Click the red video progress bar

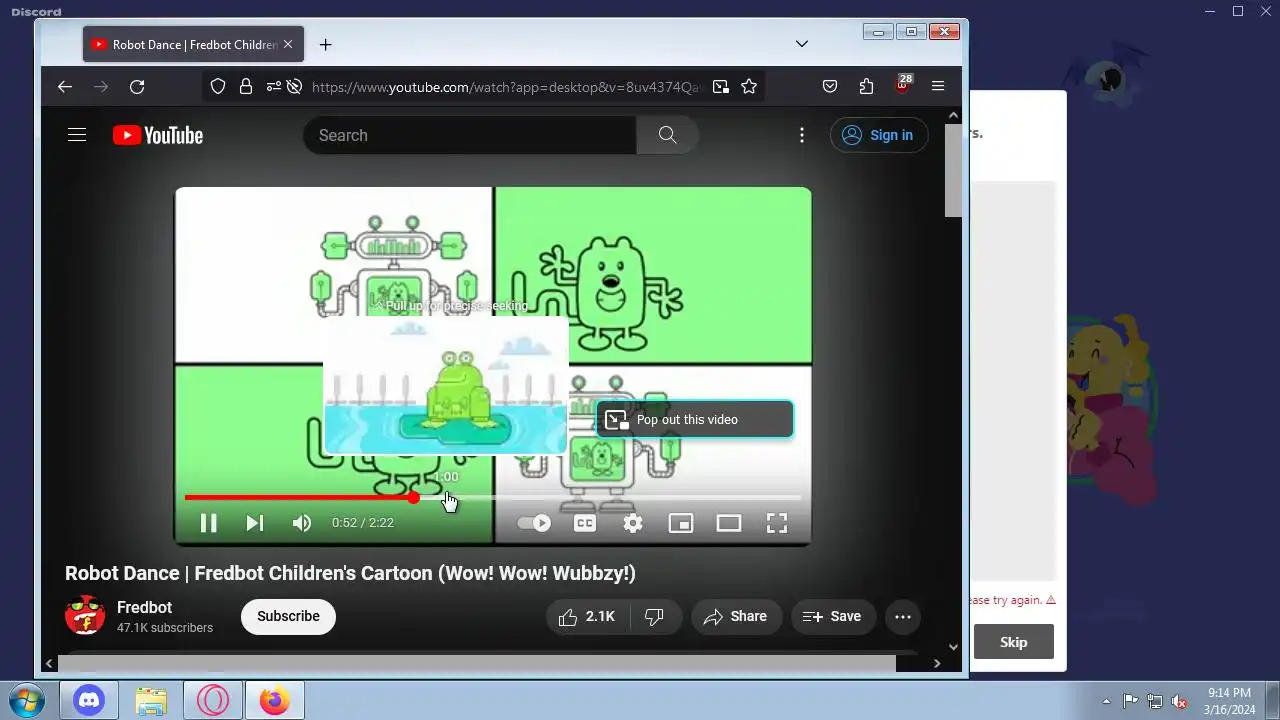(493, 497)
